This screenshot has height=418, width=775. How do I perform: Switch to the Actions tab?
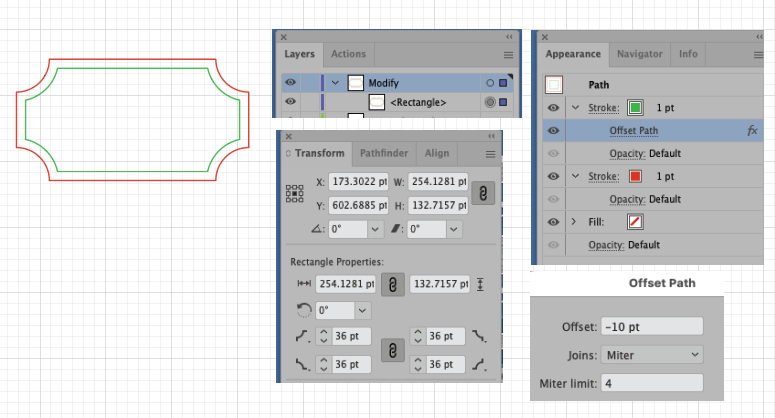tap(348, 54)
